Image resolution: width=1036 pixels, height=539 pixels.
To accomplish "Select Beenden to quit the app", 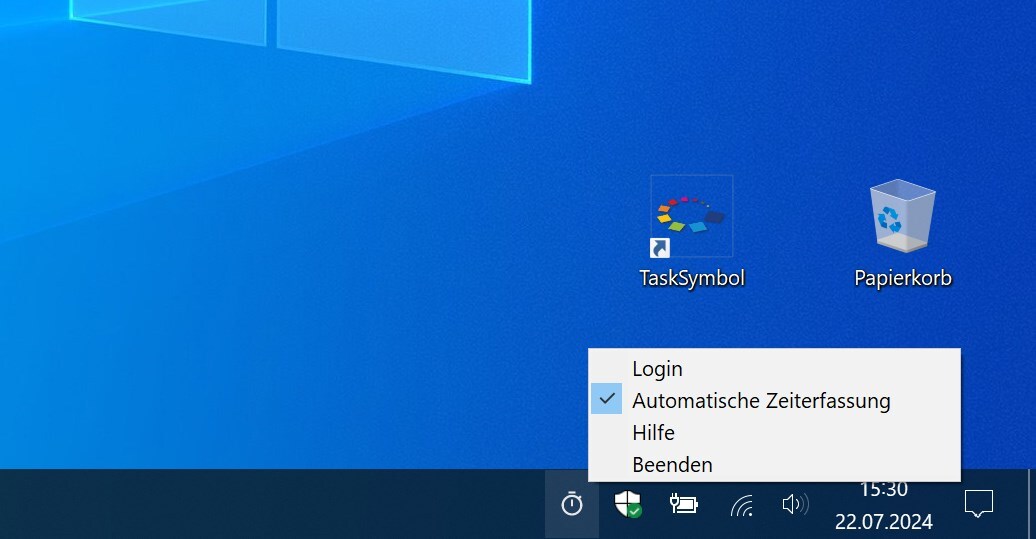I will (672, 465).
